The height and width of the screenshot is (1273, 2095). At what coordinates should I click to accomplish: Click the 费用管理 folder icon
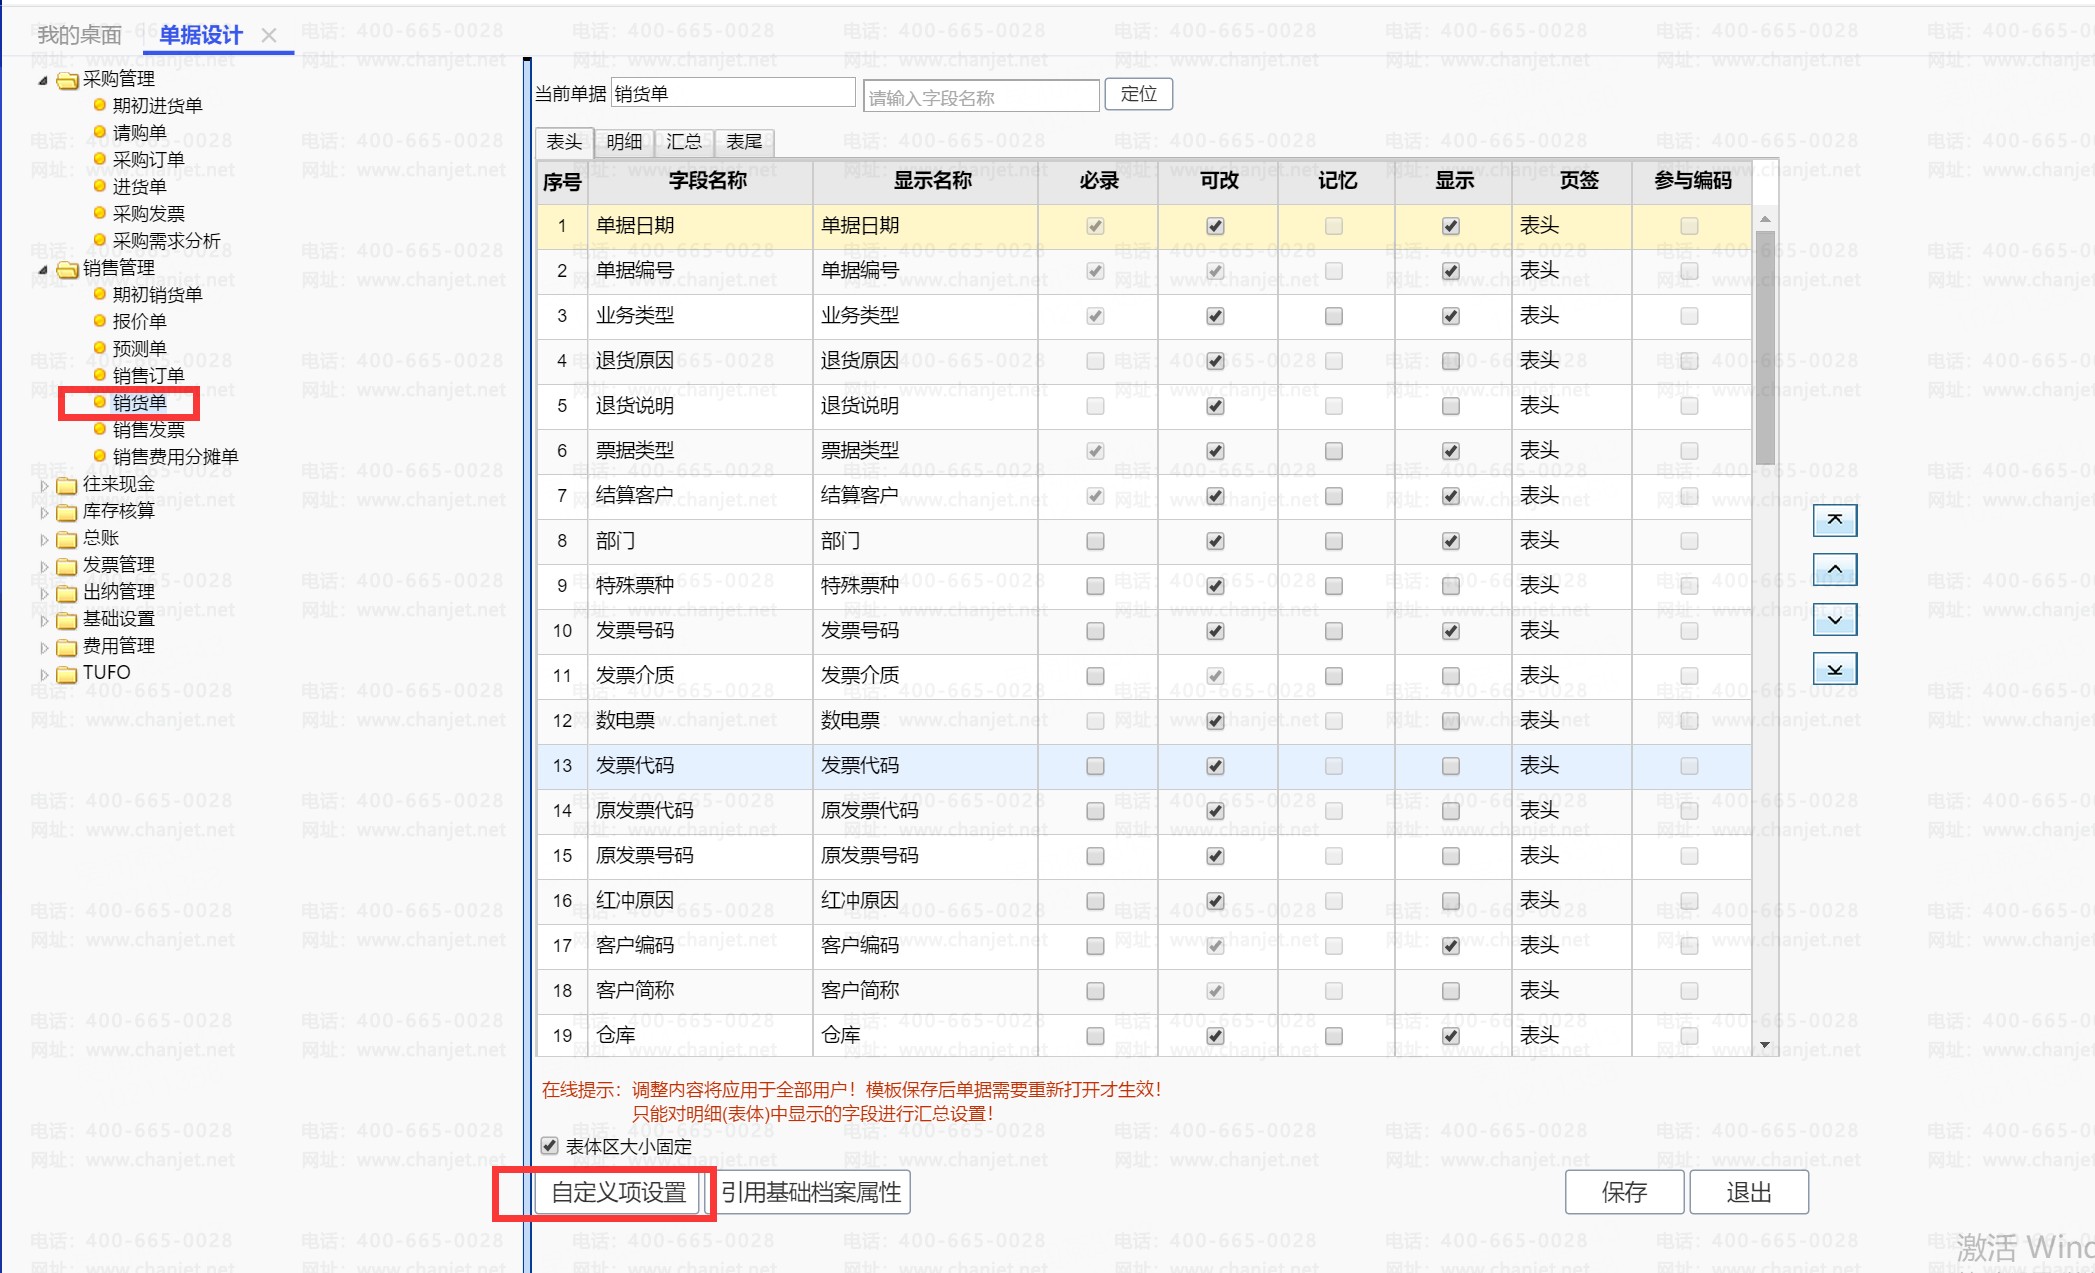67,647
